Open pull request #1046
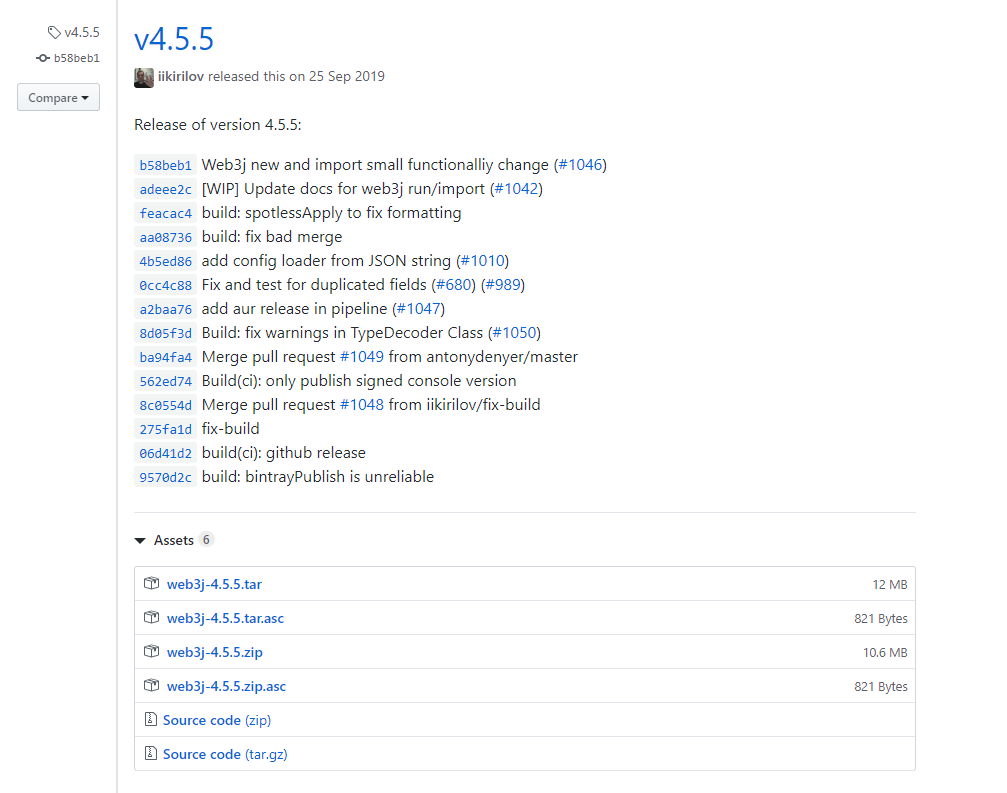The width and height of the screenshot is (1007, 793). point(580,165)
